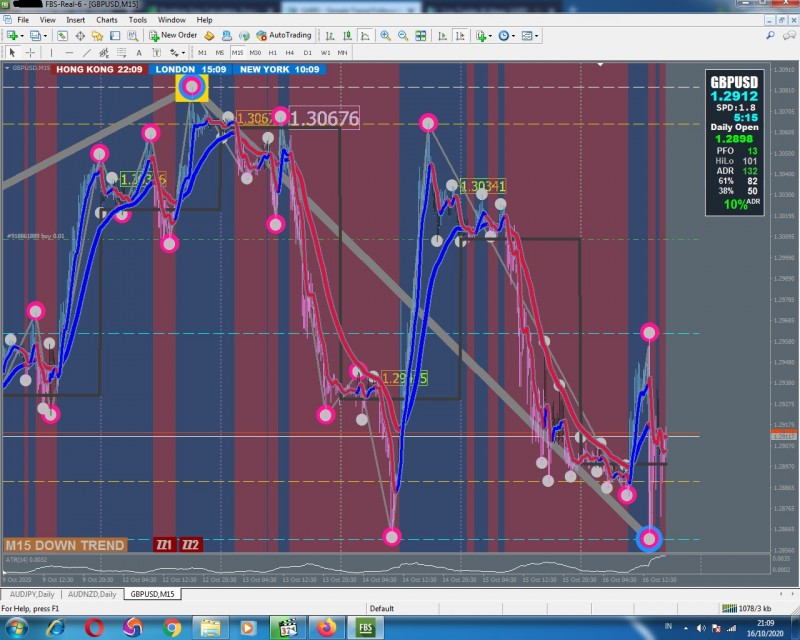Zoom out of the chart
Viewport: 800px width, 640px height.
pos(403,35)
